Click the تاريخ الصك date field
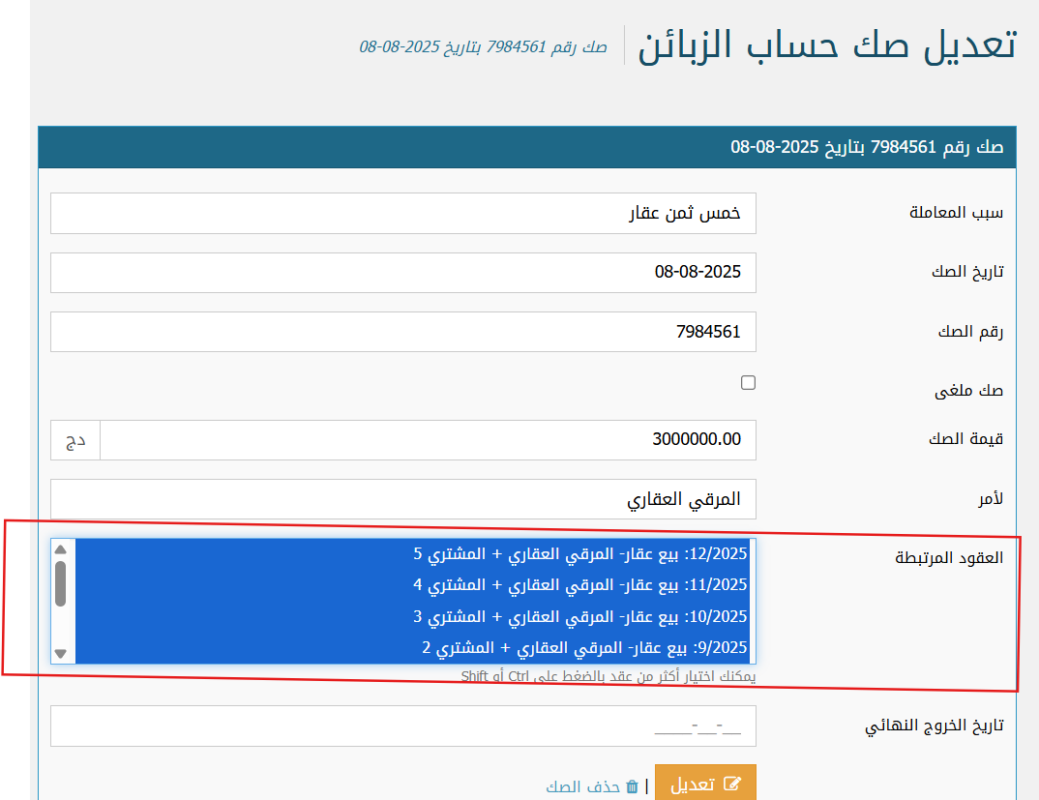Image resolution: width=1039 pixels, height=800 pixels. tap(403, 272)
